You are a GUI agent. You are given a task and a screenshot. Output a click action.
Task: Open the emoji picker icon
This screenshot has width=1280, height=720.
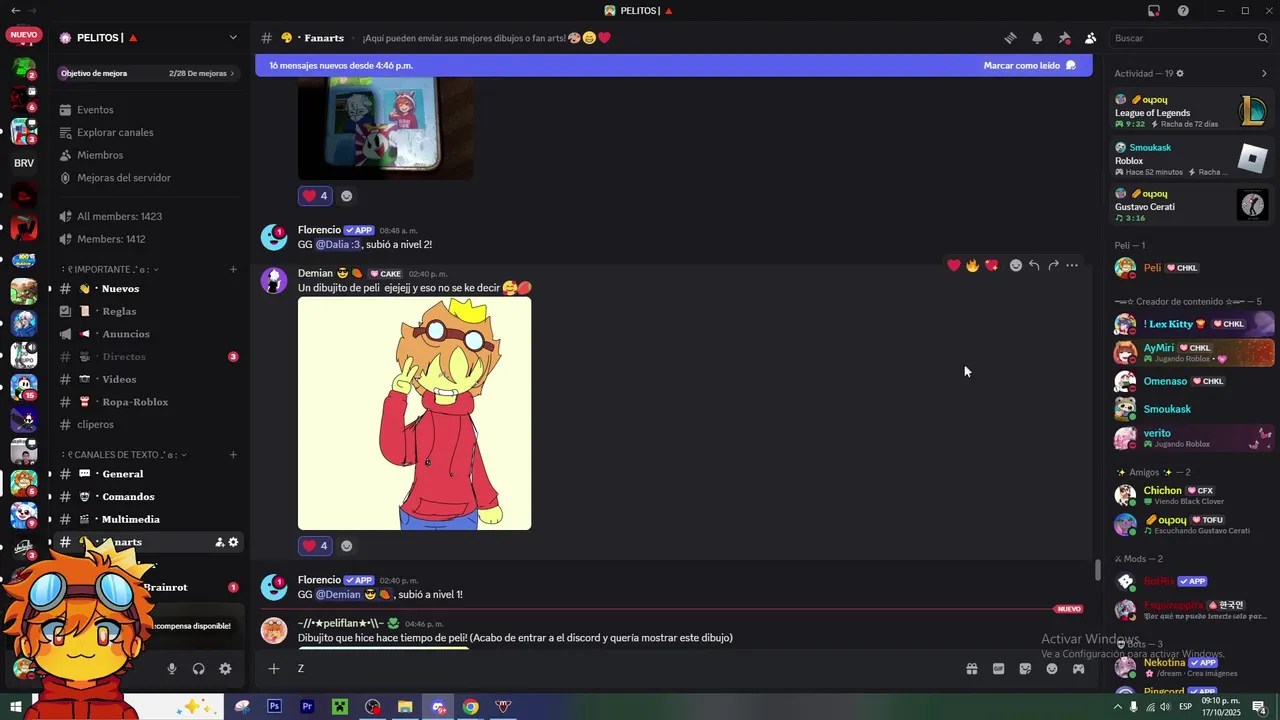(x=1052, y=669)
